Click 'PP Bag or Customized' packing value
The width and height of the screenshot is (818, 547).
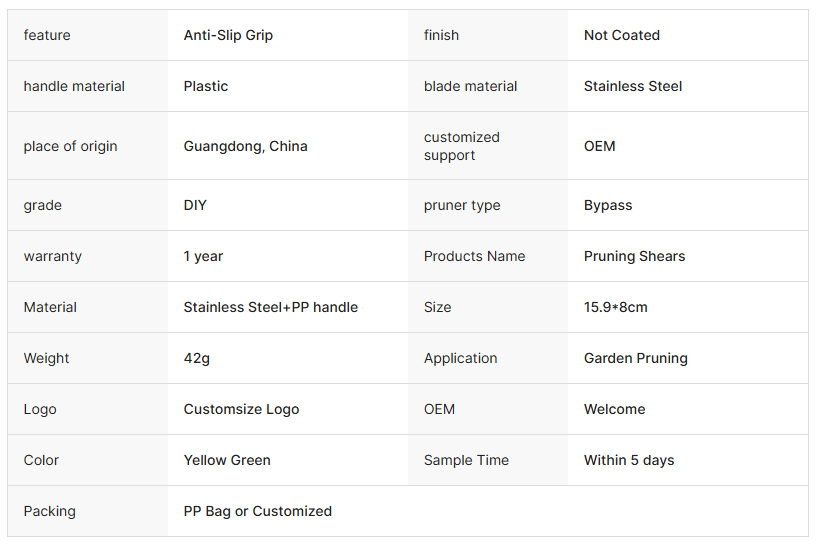pyautogui.click(x=257, y=511)
